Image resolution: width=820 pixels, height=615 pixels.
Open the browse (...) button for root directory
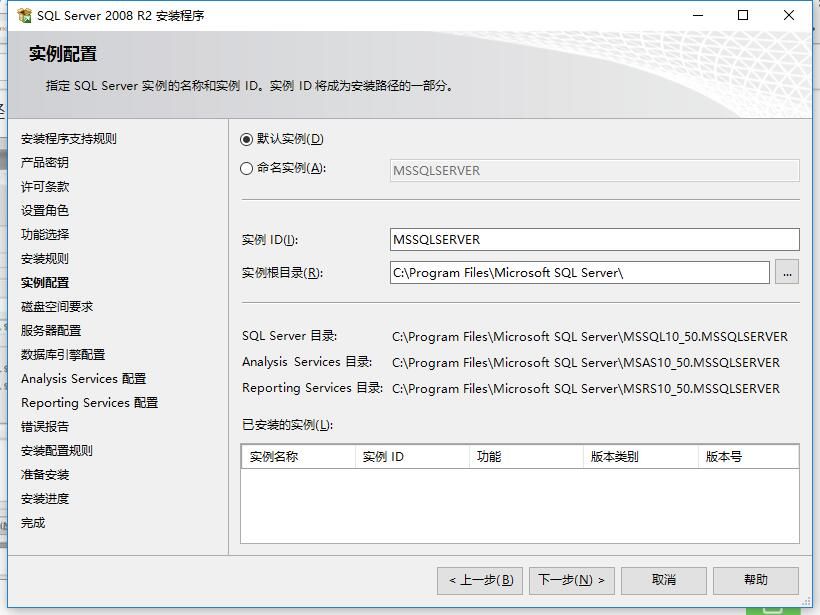click(787, 272)
